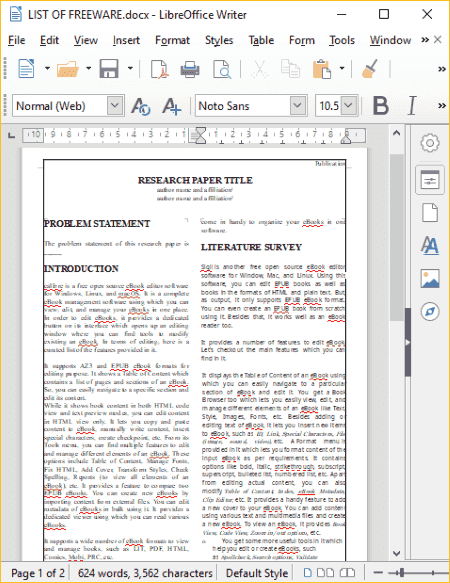This screenshot has height=583, width=450.
Task: Open the Properties sidebar deck
Action: (x=430, y=180)
